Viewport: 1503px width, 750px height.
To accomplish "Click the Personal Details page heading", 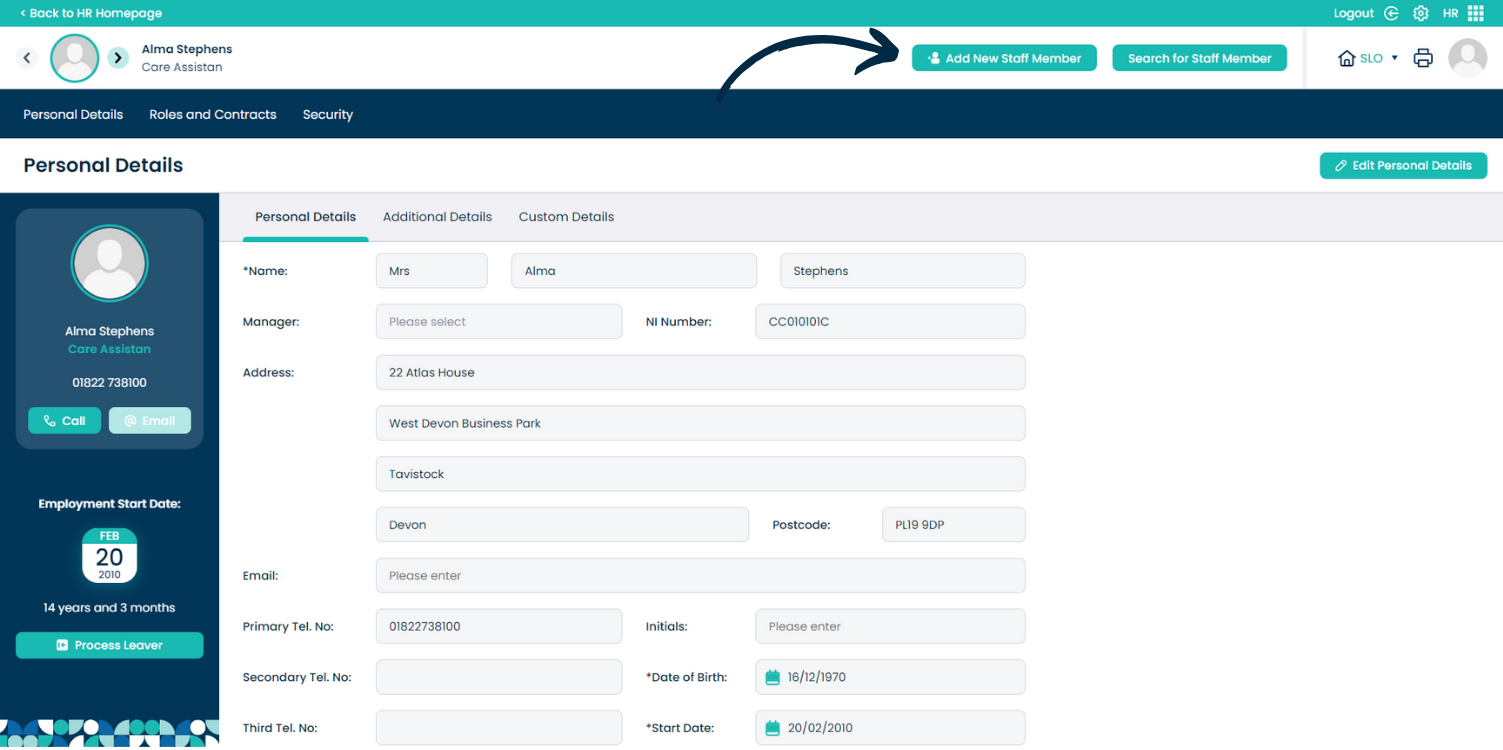I will pyautogui.click(x=103, y=166).
